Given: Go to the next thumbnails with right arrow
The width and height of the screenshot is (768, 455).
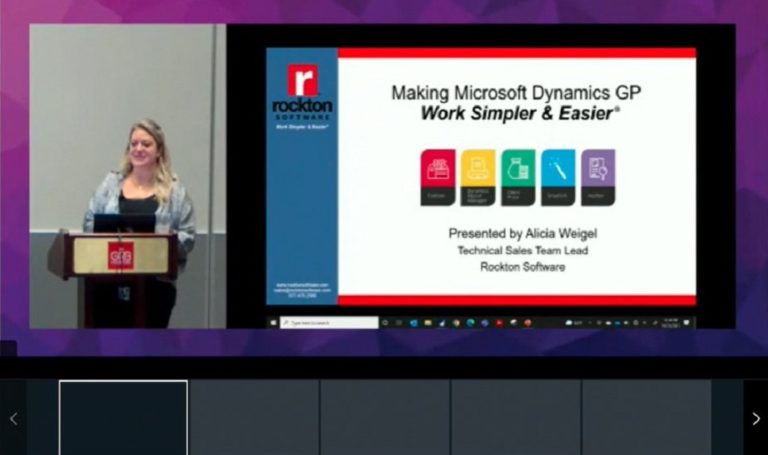Looking at the screenshot, I should coord(755,418).
